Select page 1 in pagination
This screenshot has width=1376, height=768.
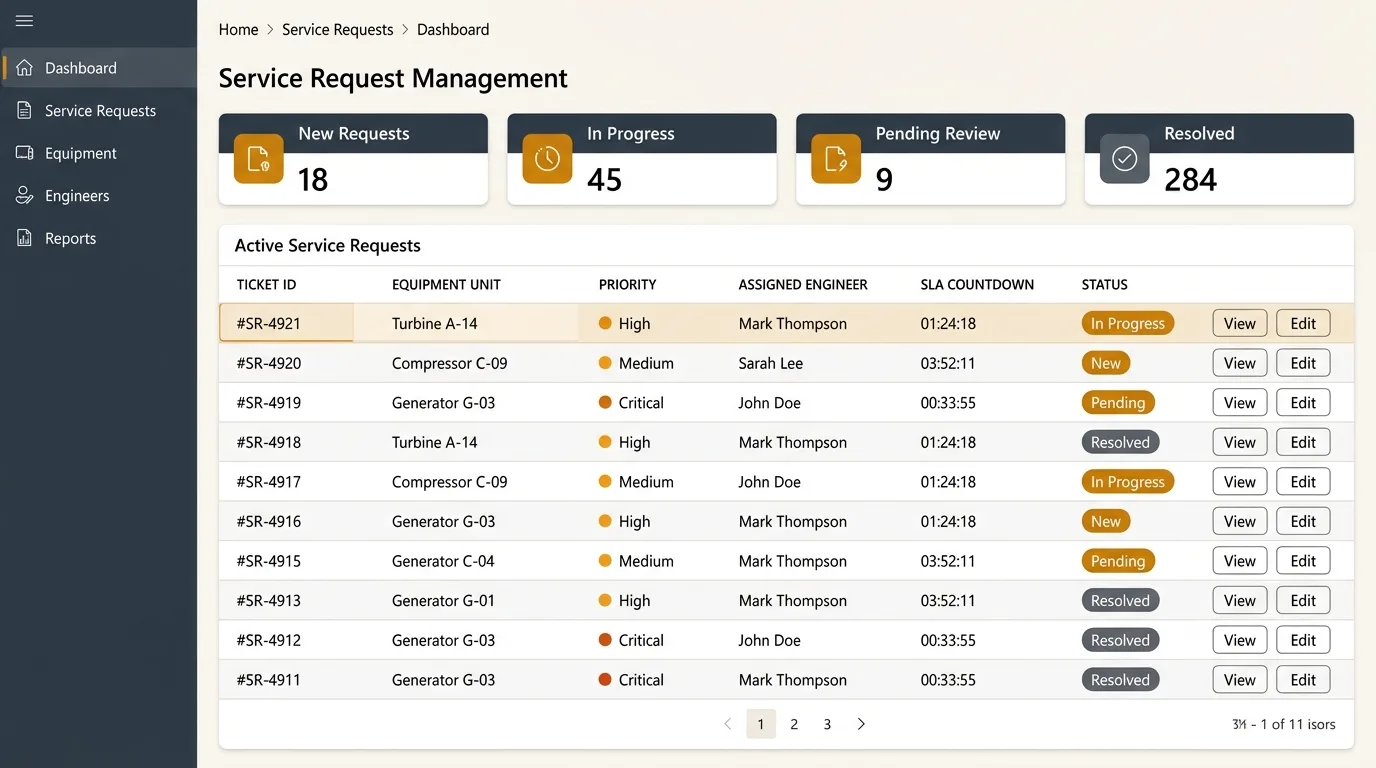[761, 724]
